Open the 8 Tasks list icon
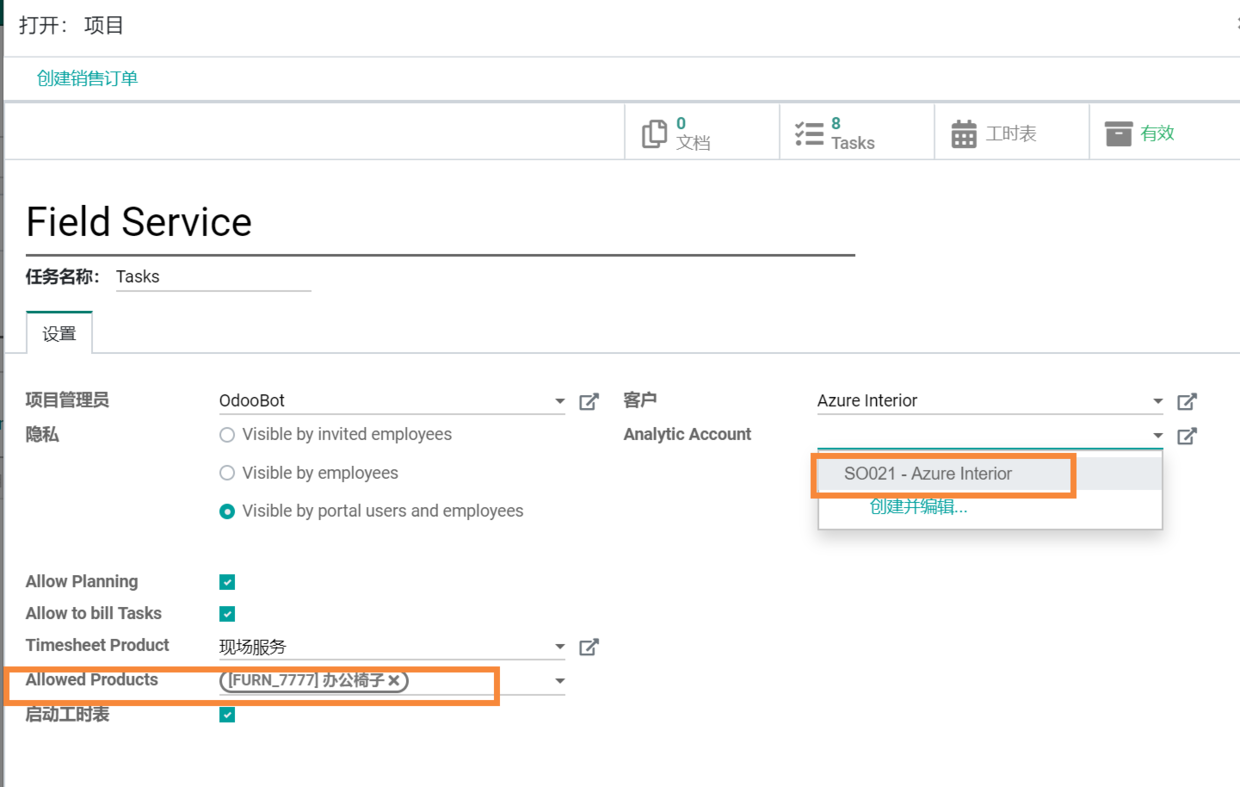1240x787 pixels. click(x=809, y=133)
